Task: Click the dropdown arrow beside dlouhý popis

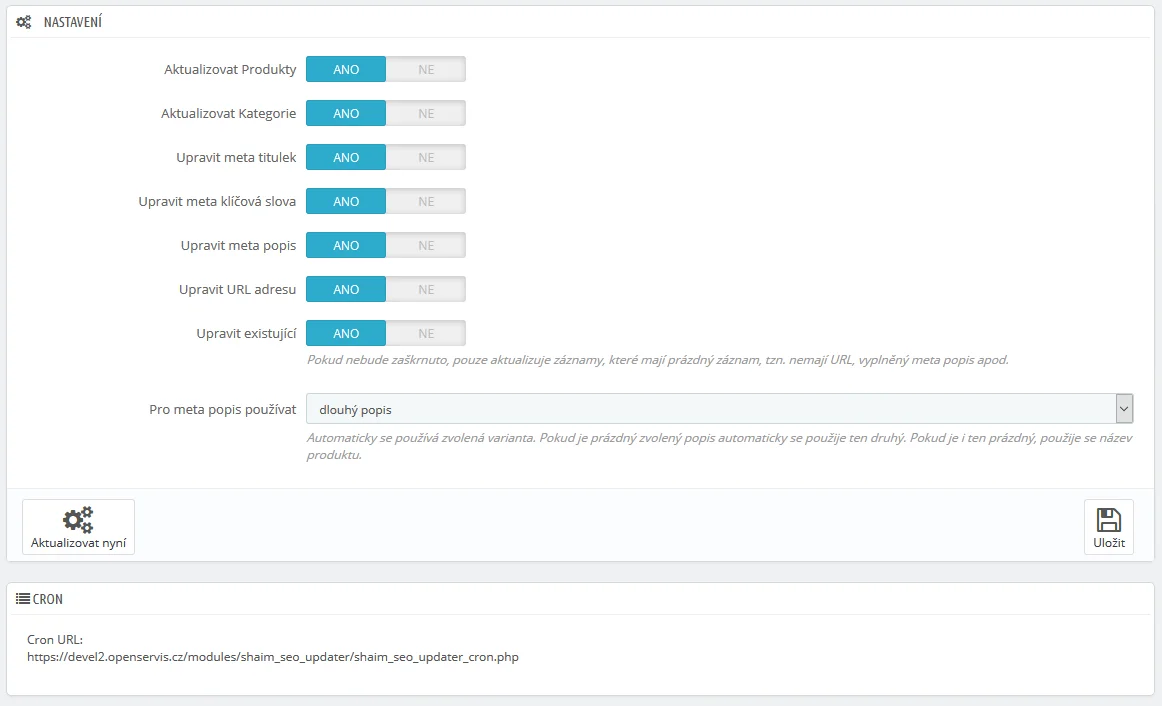Action: point(1124,409)
